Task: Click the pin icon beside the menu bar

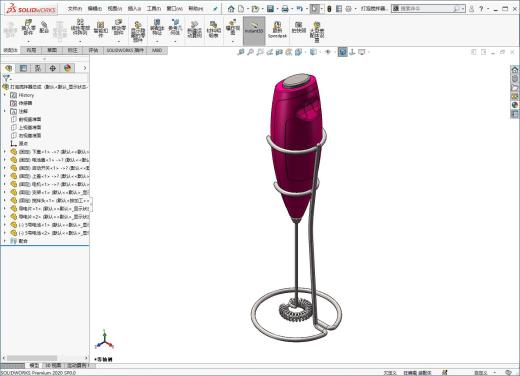Action: coord(215,9)
